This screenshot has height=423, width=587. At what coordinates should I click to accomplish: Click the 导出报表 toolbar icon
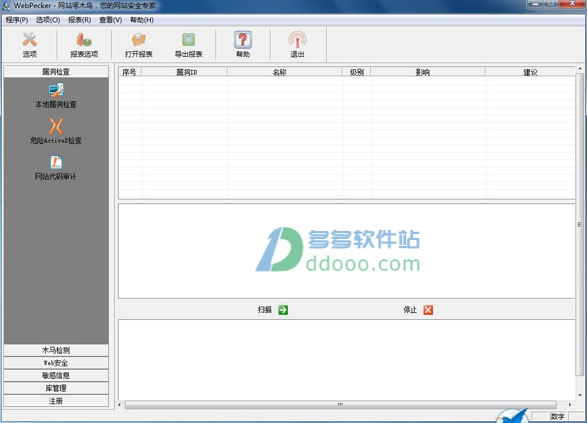(x=188, y=44)
